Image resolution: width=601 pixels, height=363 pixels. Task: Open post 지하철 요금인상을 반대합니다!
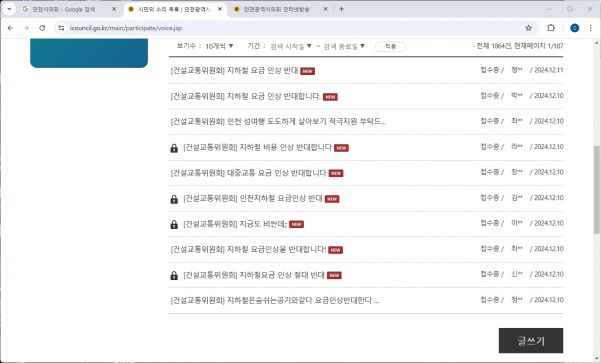coord(248,250)
